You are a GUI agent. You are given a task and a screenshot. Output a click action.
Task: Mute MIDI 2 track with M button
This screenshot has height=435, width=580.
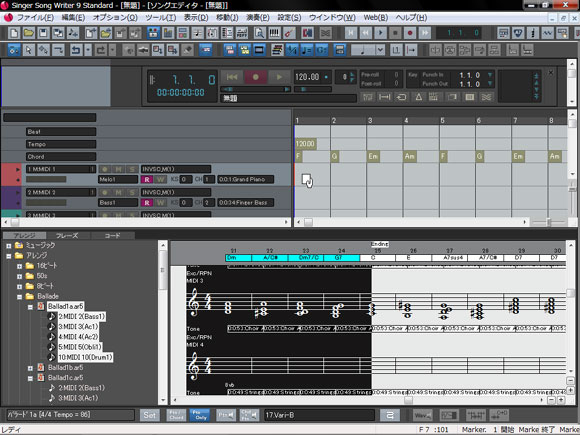tap(118, 192)
